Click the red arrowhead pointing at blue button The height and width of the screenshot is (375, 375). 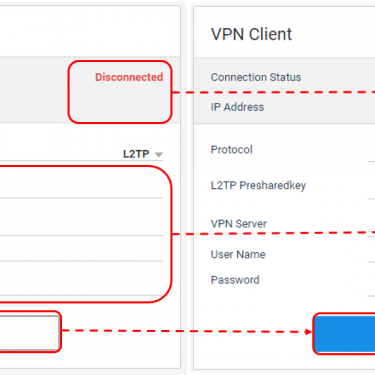(308, 332)
